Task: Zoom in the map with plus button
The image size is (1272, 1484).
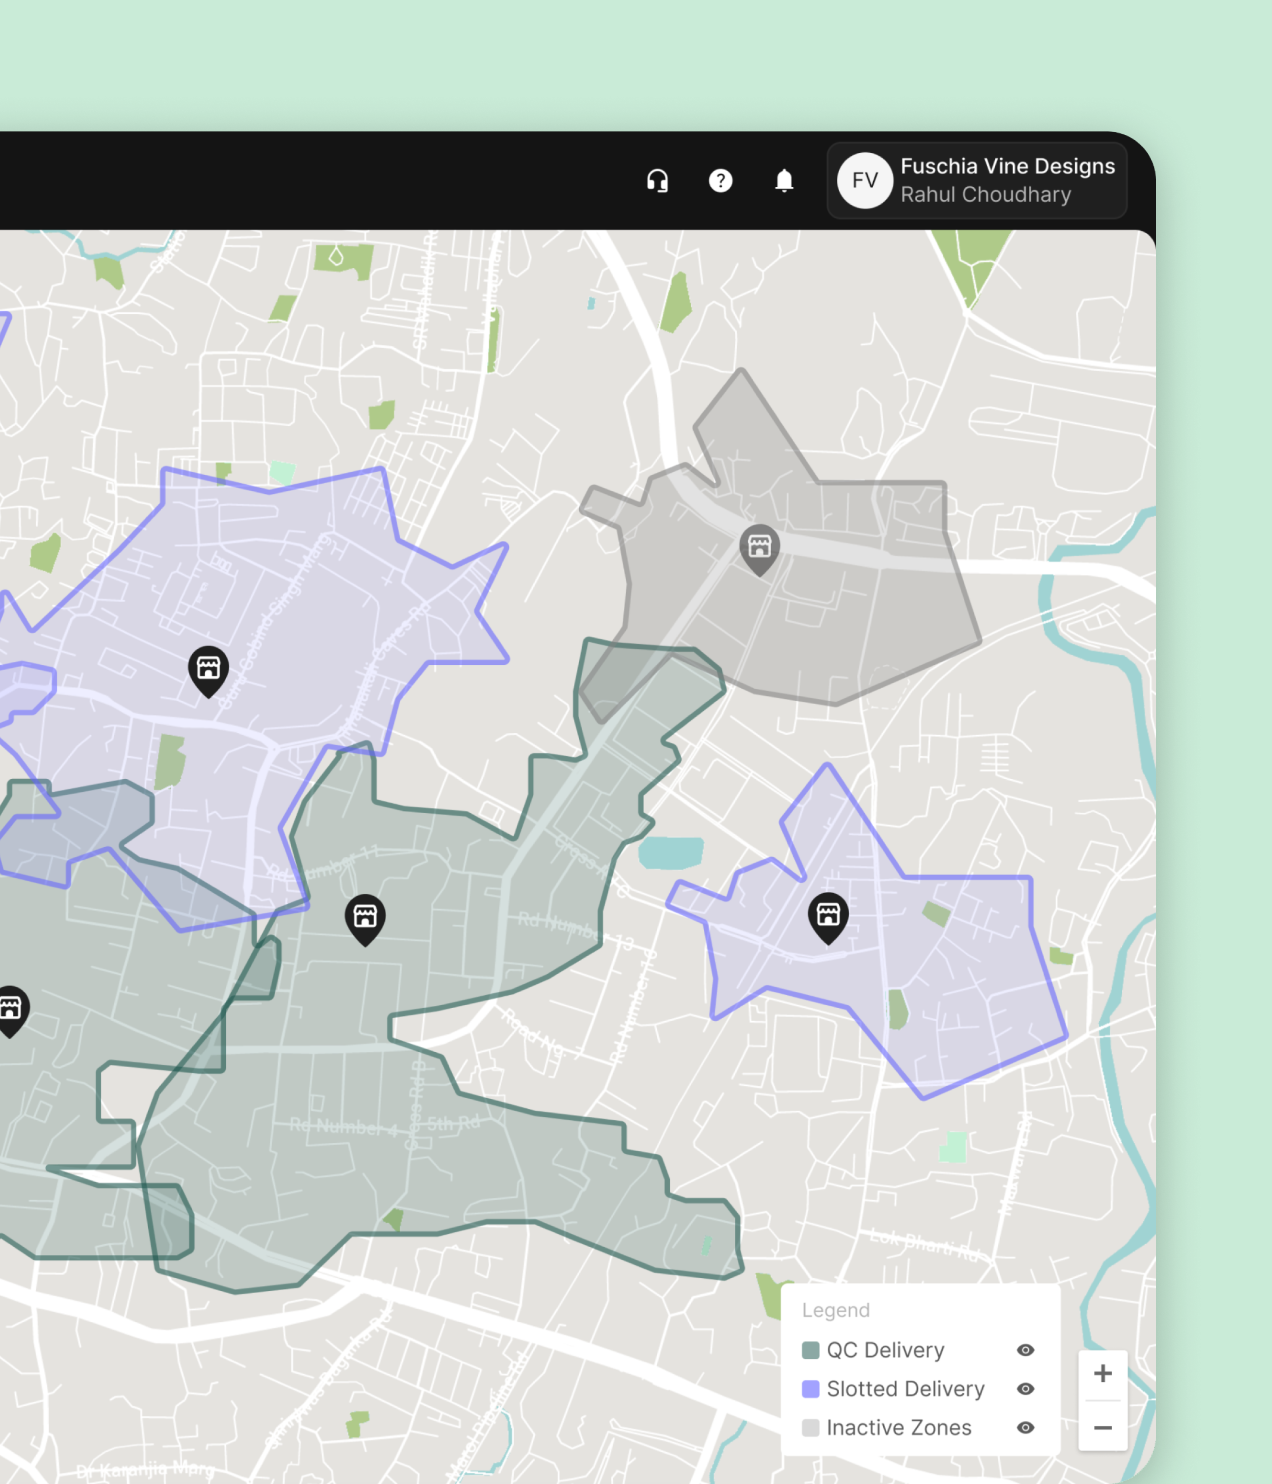Action: pos(1102,1374)
